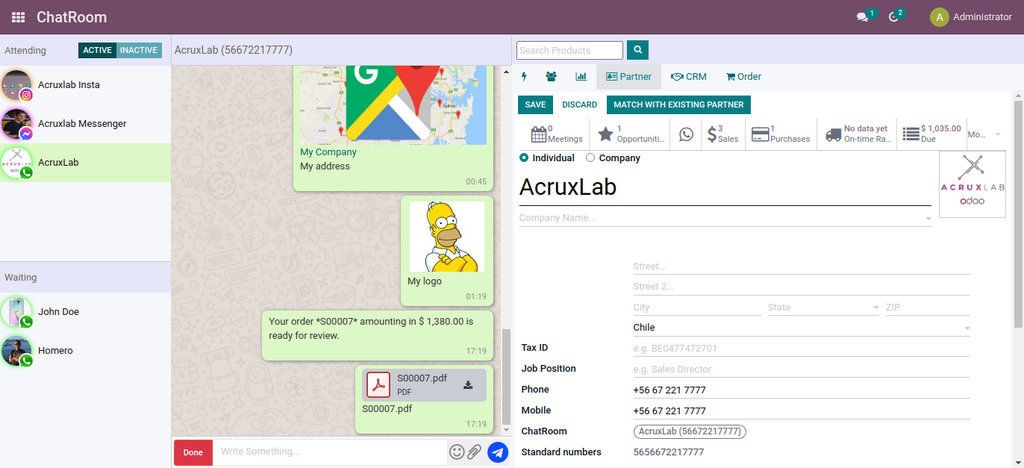The height and width of the screenshot is (468, 1024).
Task: Open the Due amount stat button
Action: tap(932, 134)
